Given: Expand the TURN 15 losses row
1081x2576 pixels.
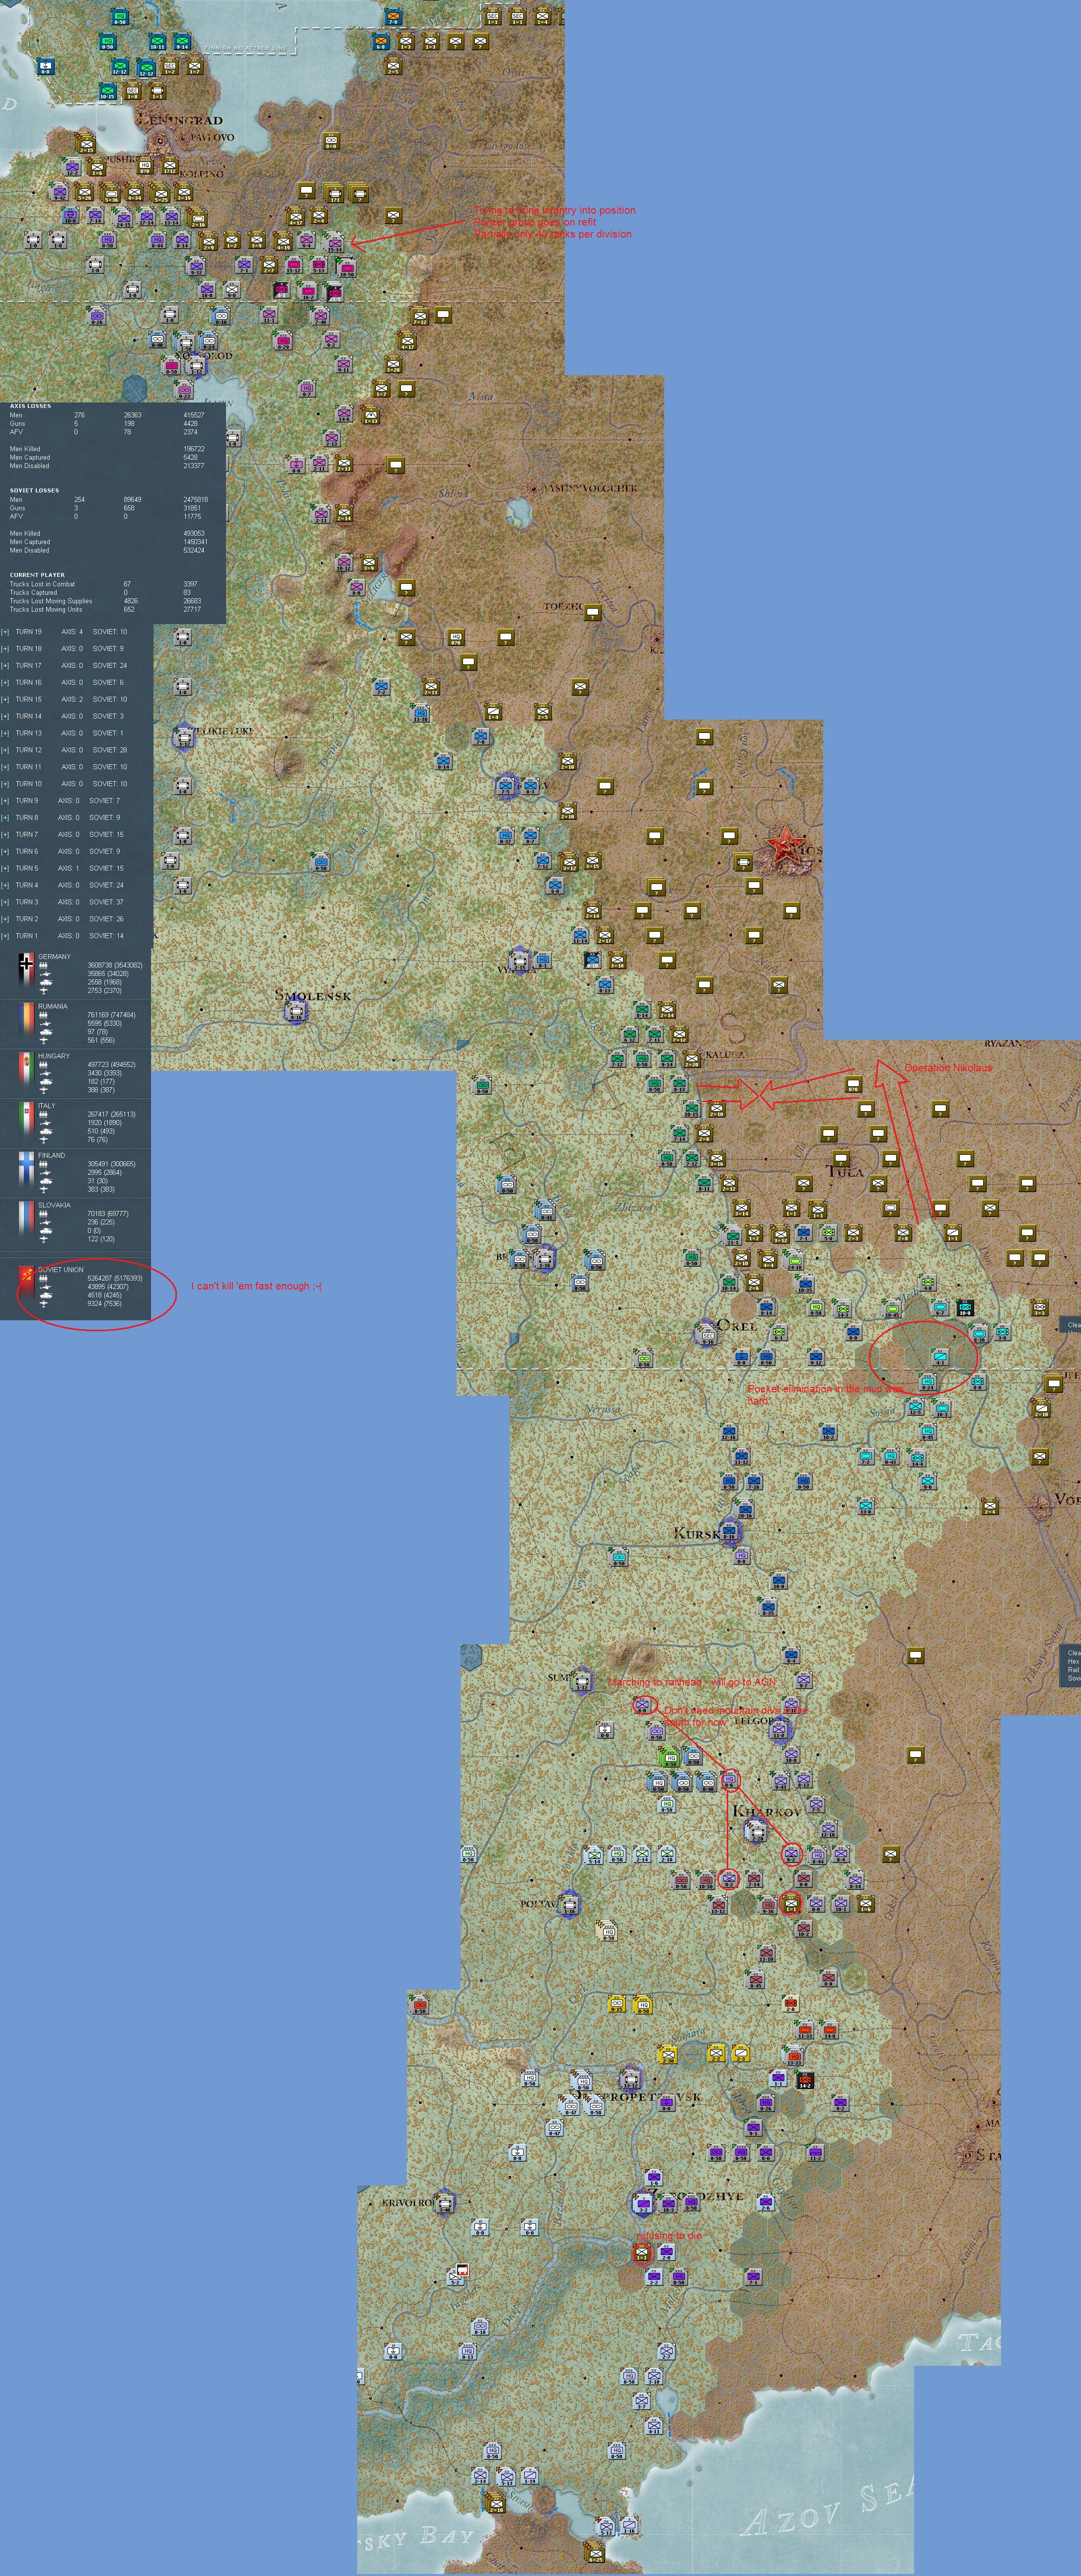Looking at the screenshot, I should [5, 699].
